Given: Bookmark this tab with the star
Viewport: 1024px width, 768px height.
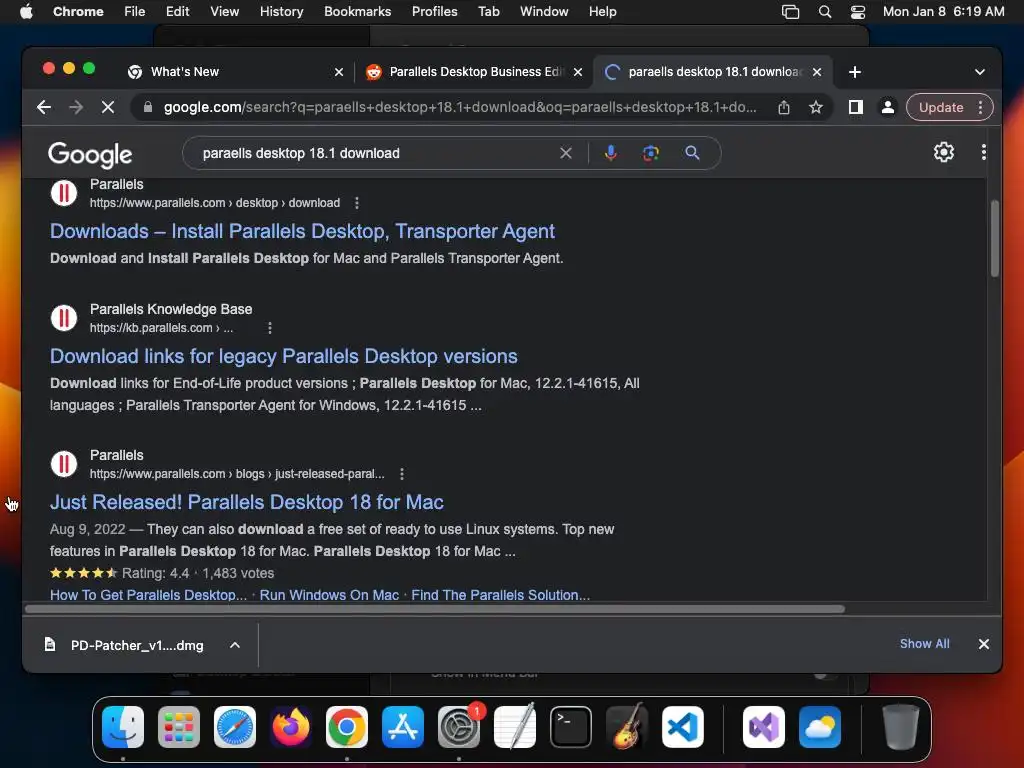Looking at the screenshot, I should pos(816,107).
